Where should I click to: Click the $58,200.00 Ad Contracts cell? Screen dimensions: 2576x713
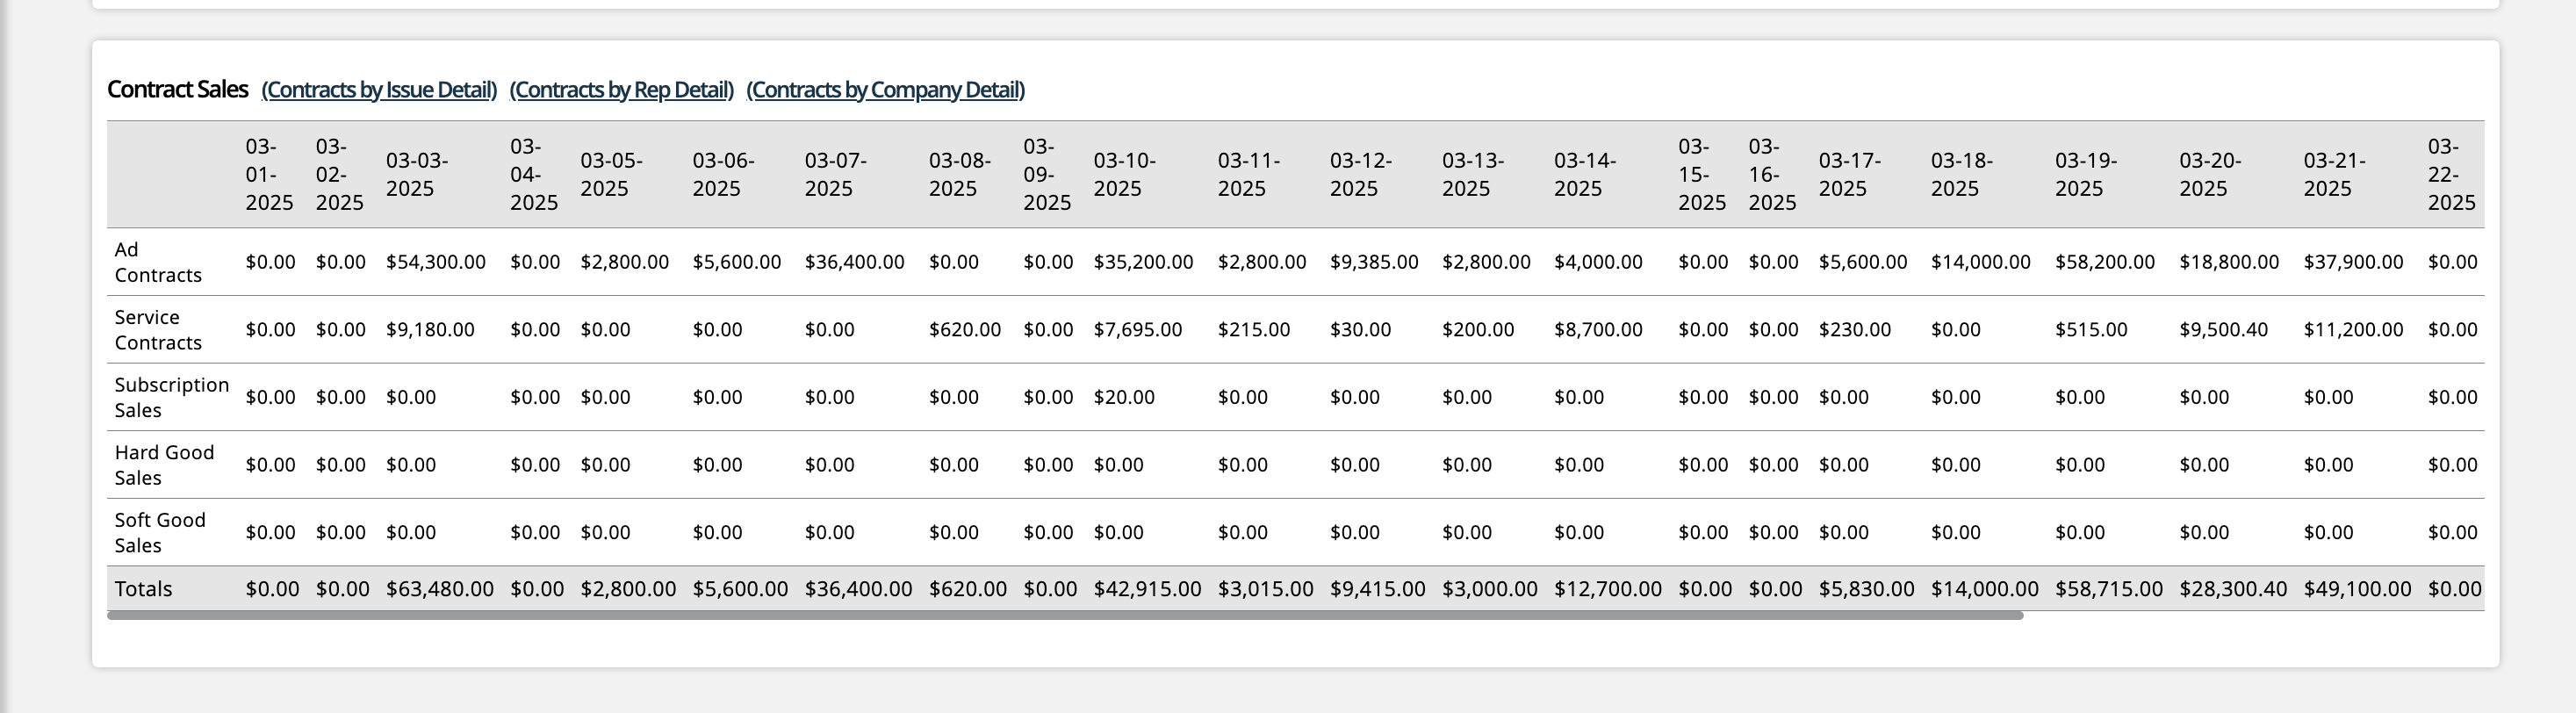[x=2104, y=262]
